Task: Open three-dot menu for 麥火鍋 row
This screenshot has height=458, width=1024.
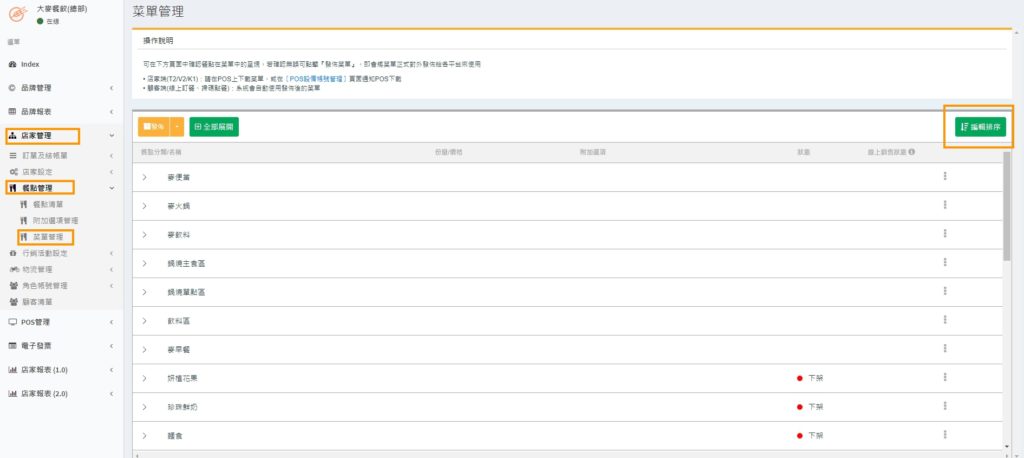Action: pos(944,206)
